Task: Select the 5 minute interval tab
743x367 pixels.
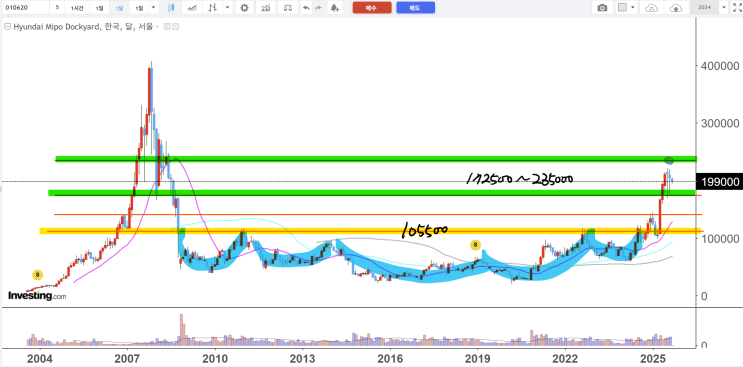Action: [x=57, y=8]
